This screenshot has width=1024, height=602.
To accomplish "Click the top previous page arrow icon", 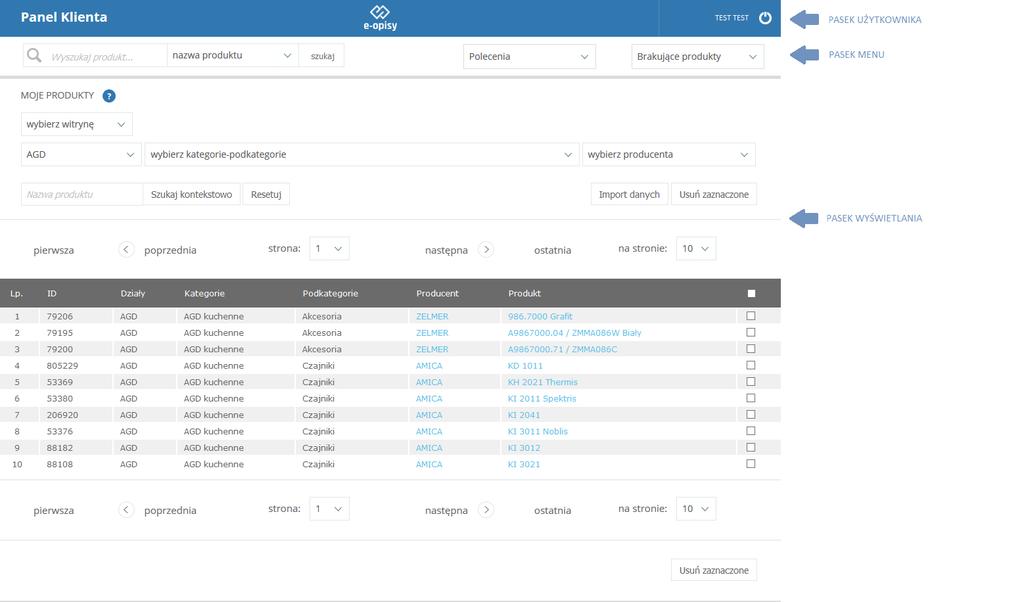I will (126, 249).
